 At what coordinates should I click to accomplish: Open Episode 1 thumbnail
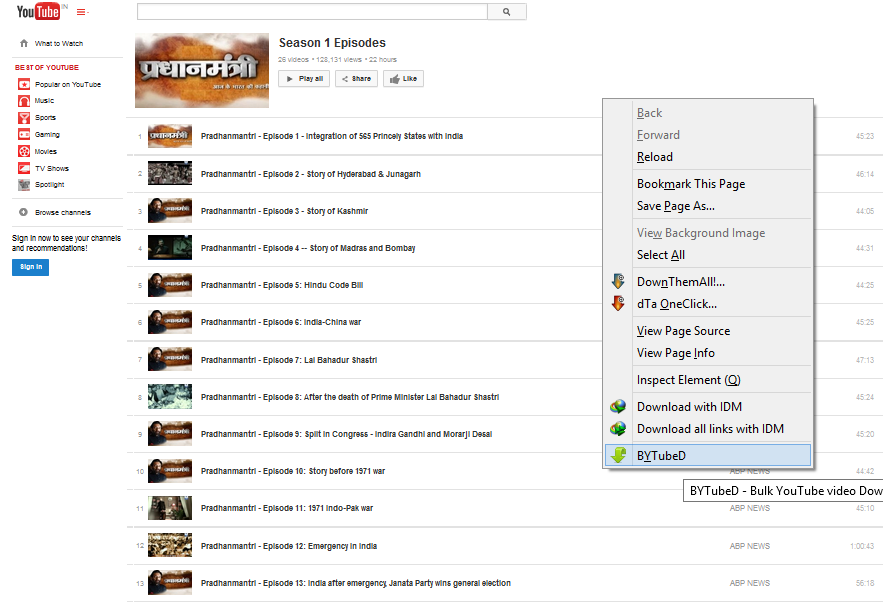[x=170, y=136]
